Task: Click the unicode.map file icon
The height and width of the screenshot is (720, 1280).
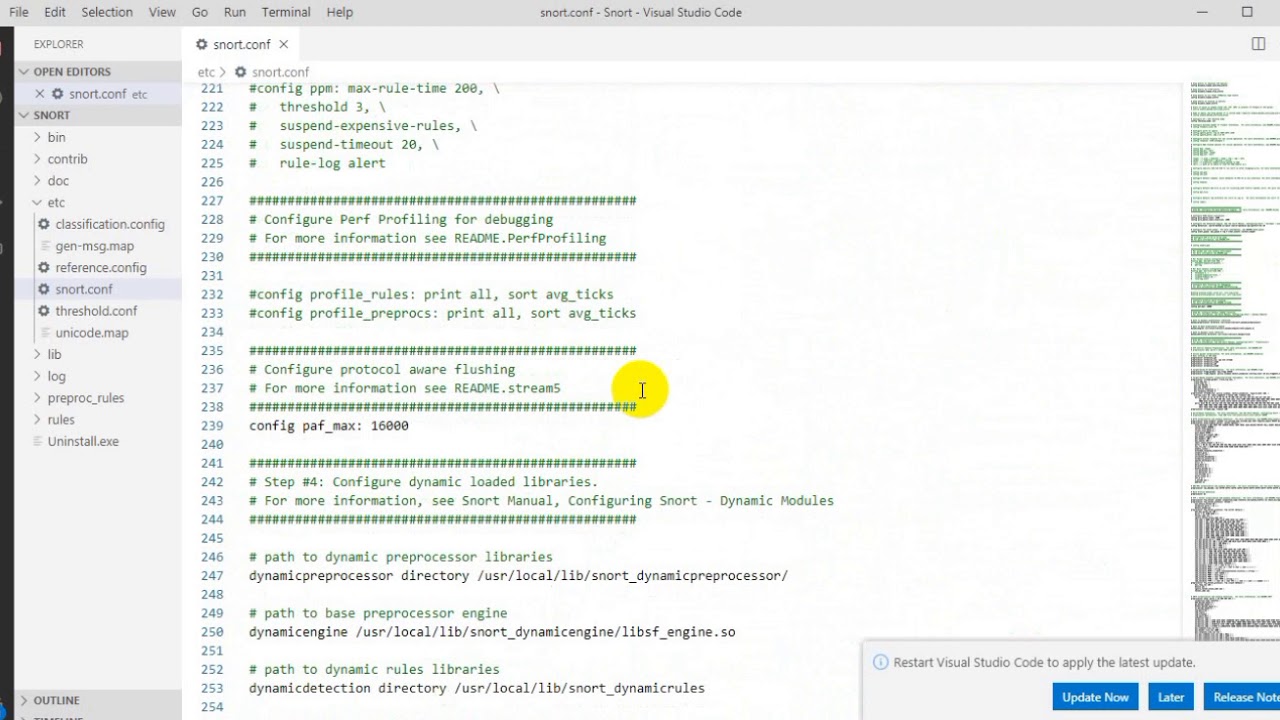Action: (44, 333)
